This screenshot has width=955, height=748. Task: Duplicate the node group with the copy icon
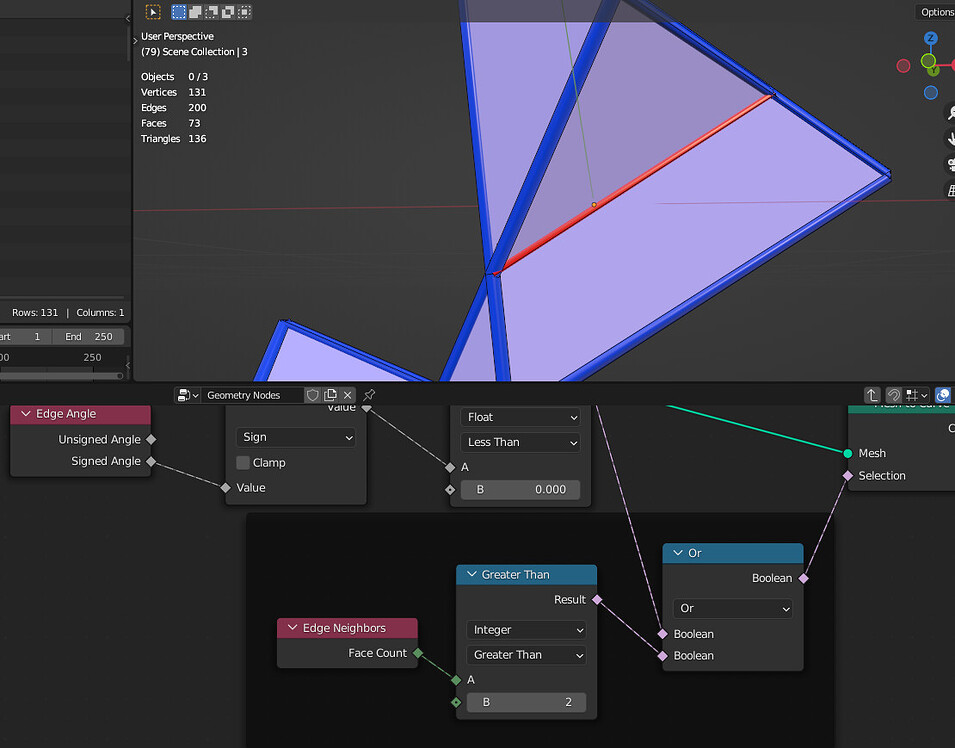(x=330, y=394)
